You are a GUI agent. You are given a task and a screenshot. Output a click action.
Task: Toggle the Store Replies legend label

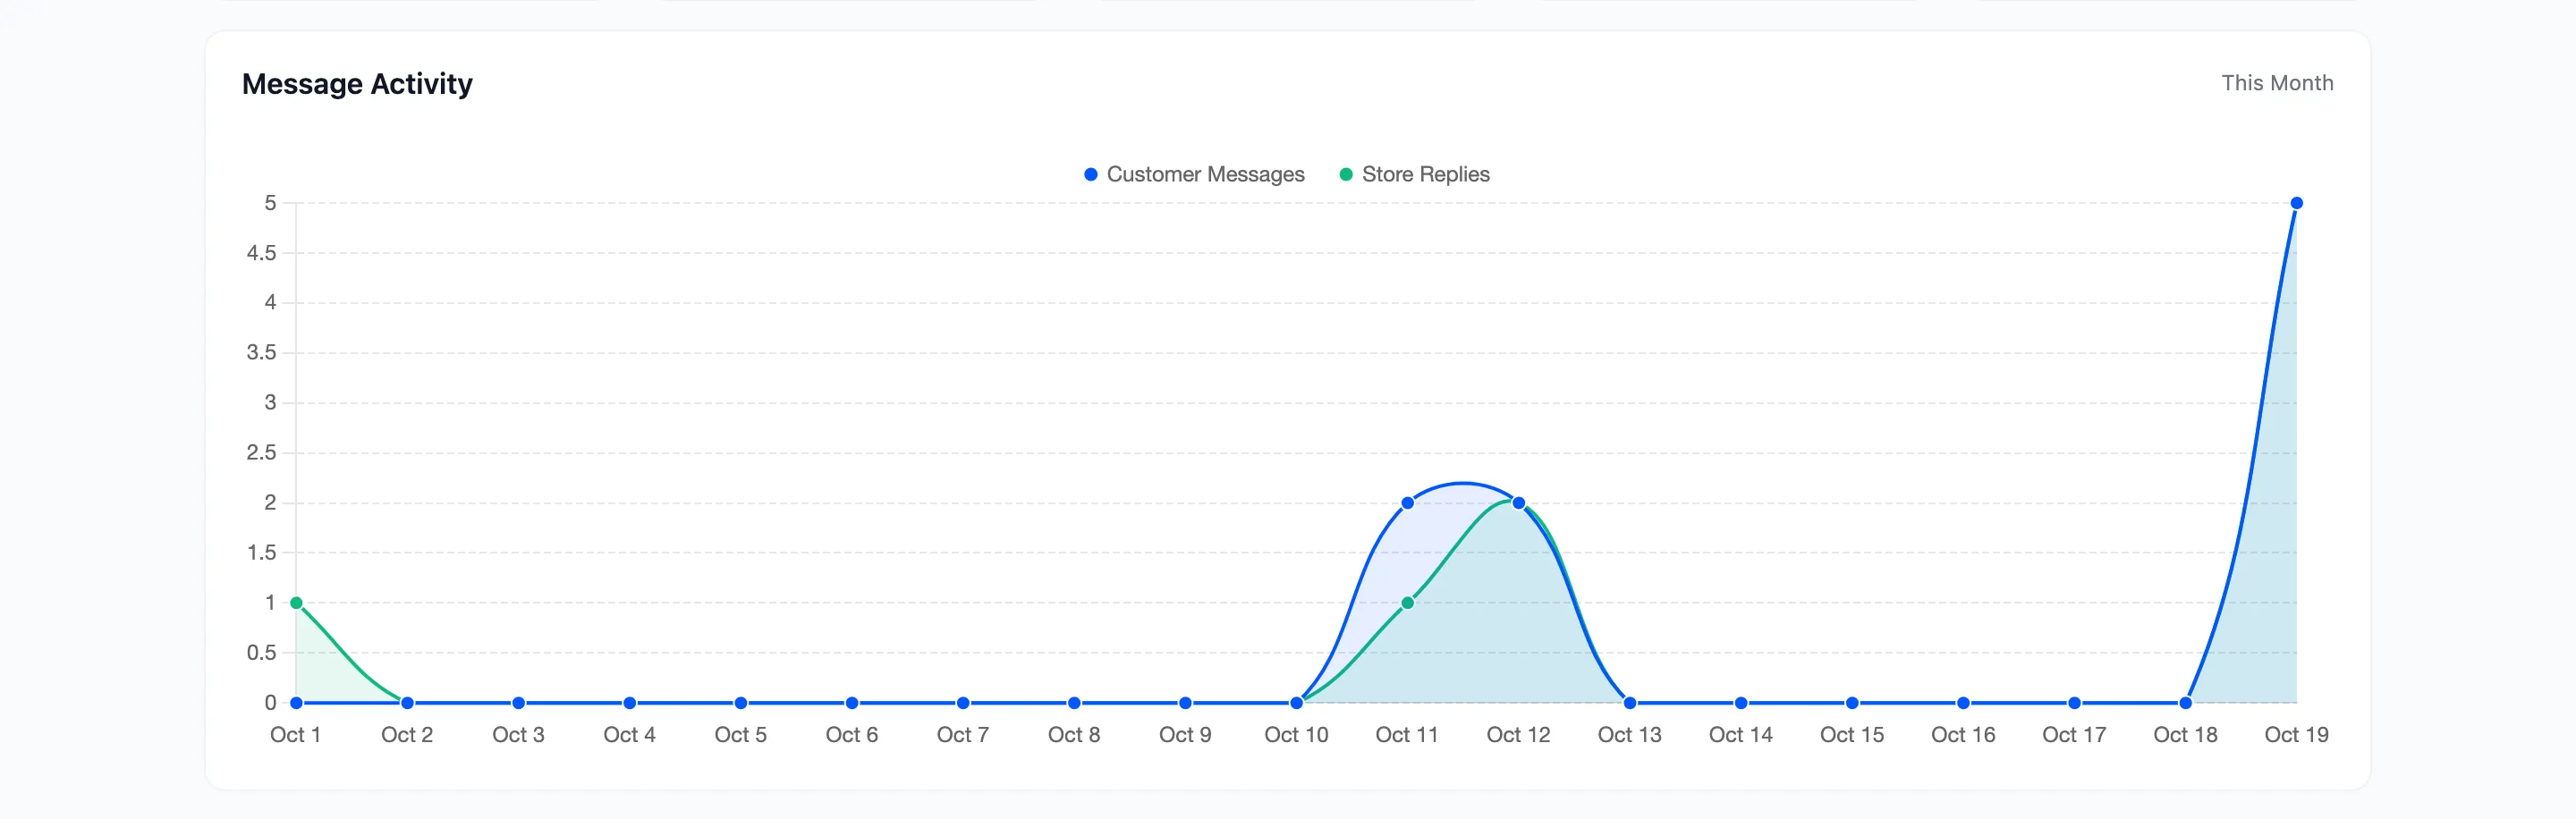[1425, 174]
